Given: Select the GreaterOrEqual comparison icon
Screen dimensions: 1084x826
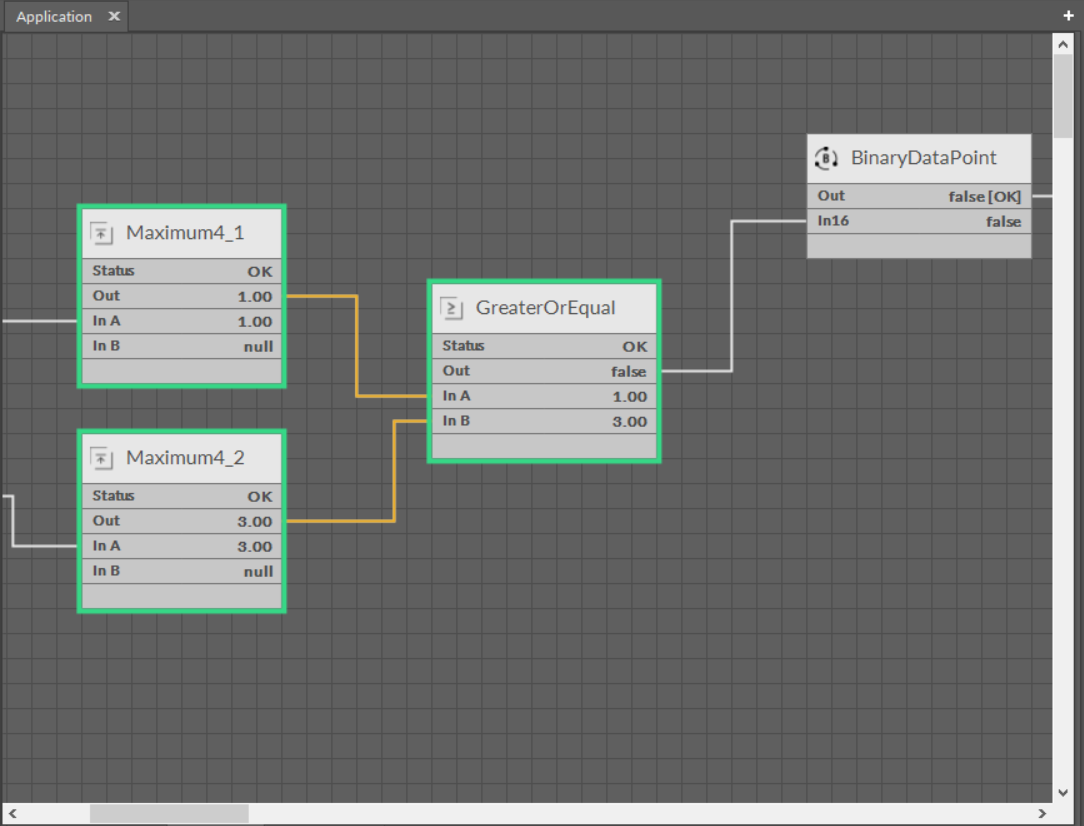Looking at the screenshot, I should 451,308.
